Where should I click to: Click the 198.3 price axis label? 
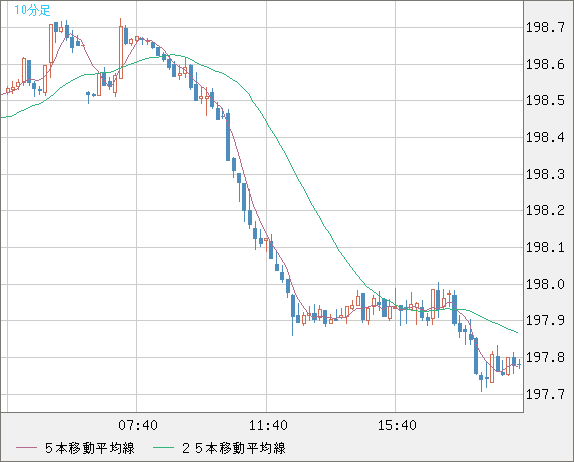(x=545, y=174)
